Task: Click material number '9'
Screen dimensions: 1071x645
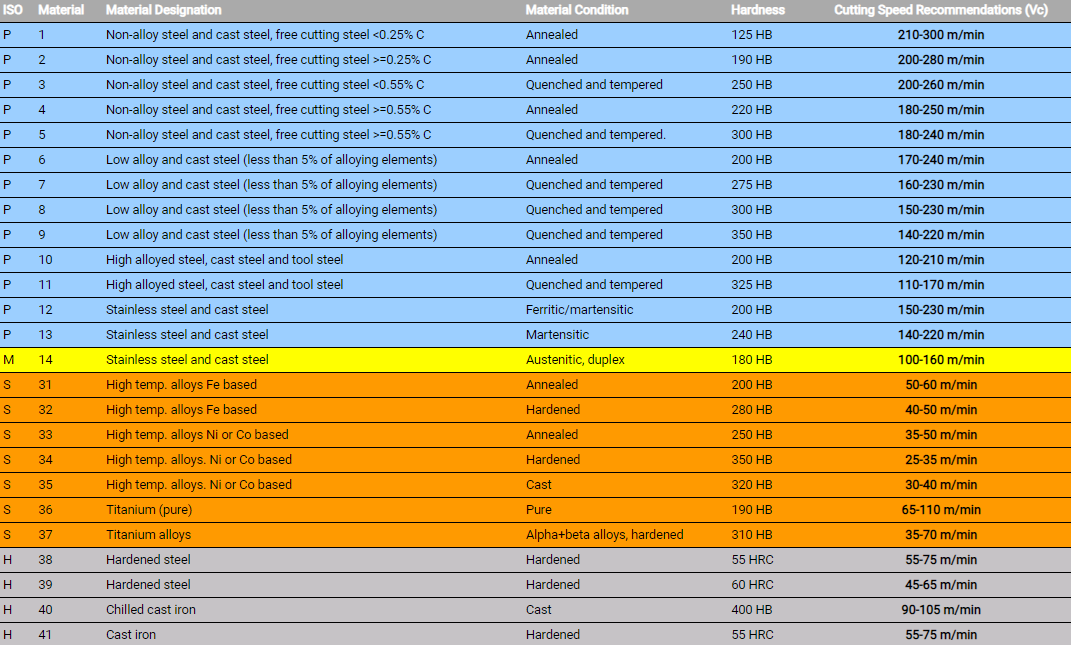Action: (x=42, y=235)
